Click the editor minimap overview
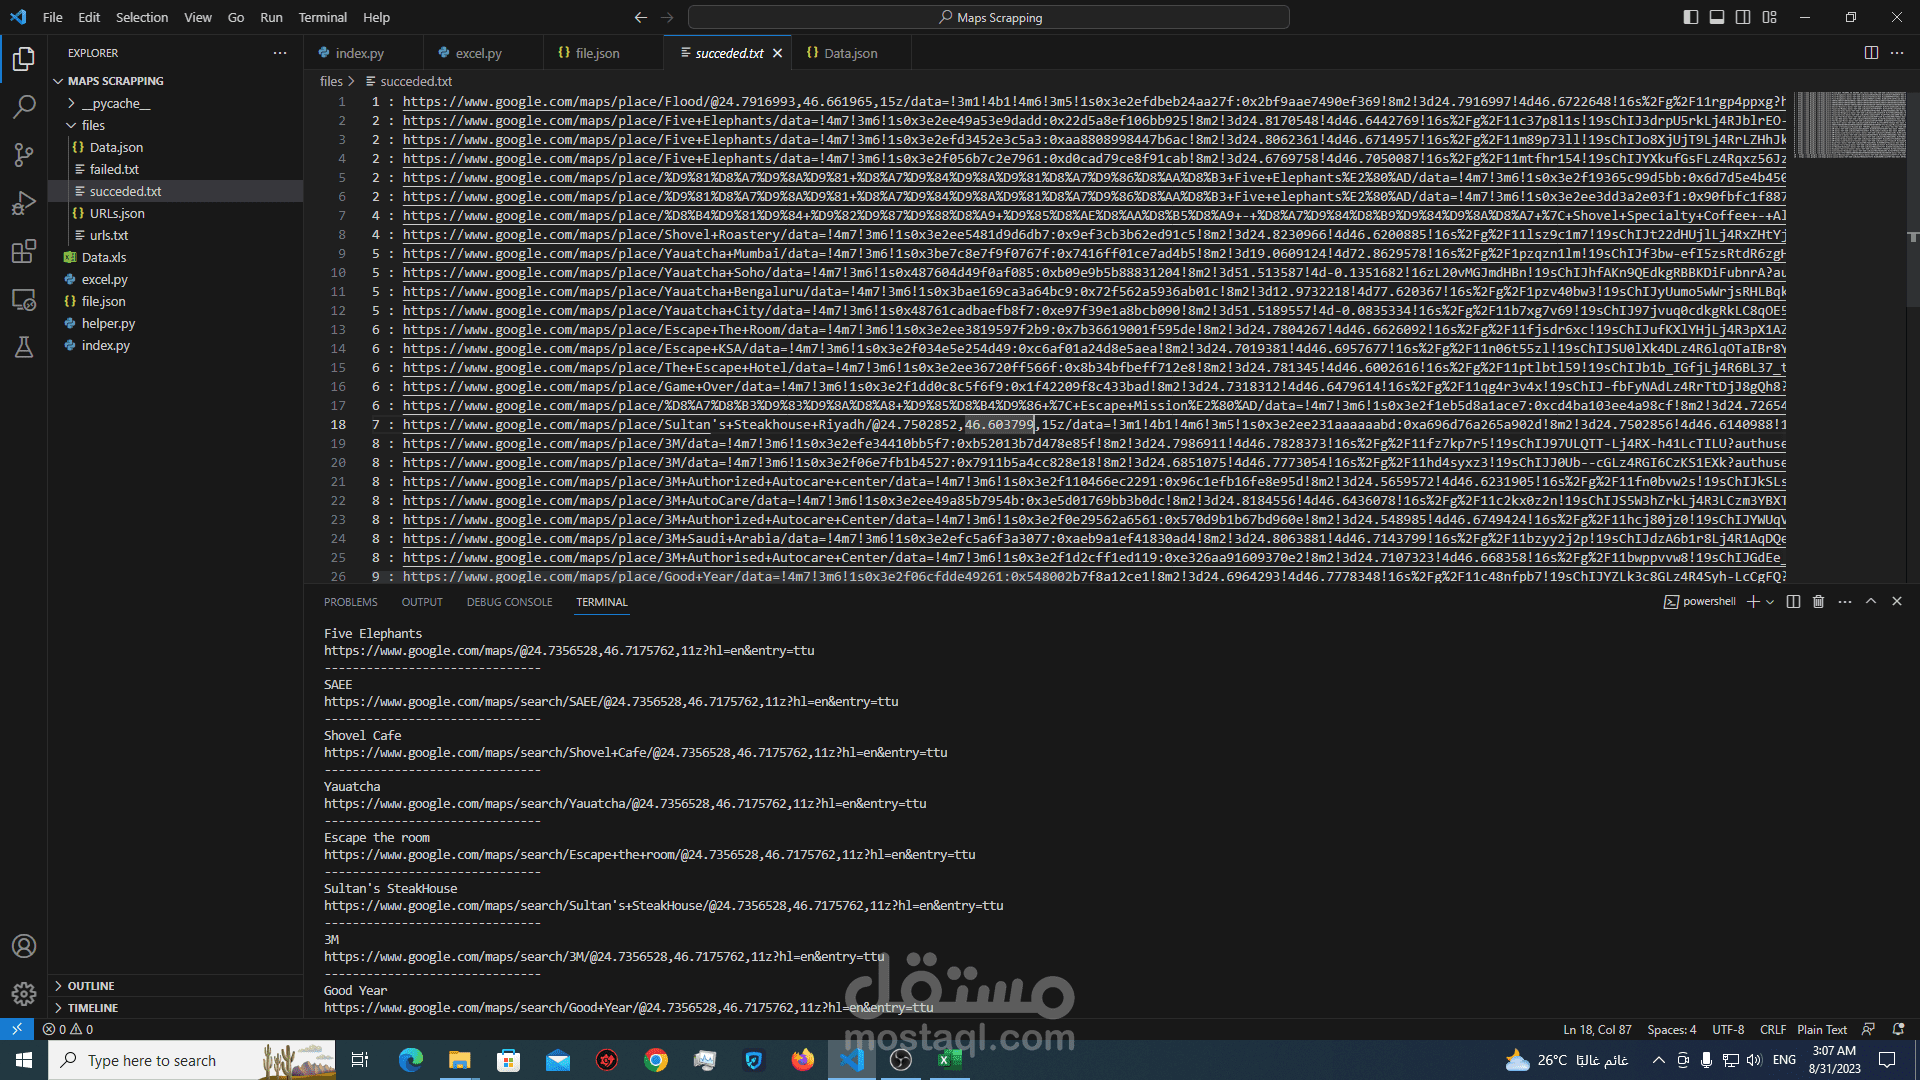 point(1849,125)
